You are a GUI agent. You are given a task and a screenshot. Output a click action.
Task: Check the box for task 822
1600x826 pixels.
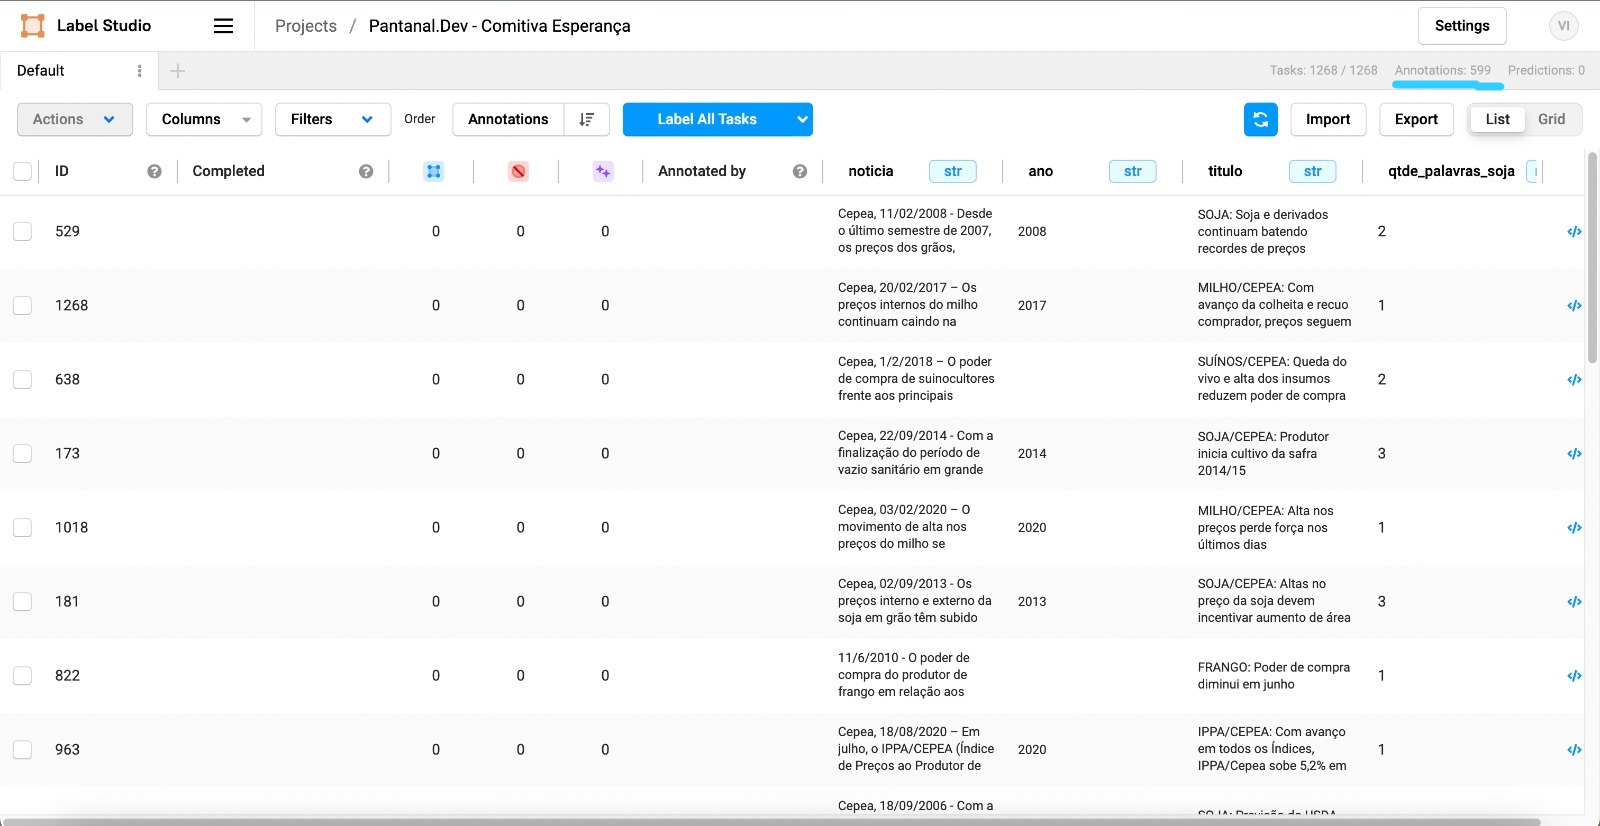22,675
